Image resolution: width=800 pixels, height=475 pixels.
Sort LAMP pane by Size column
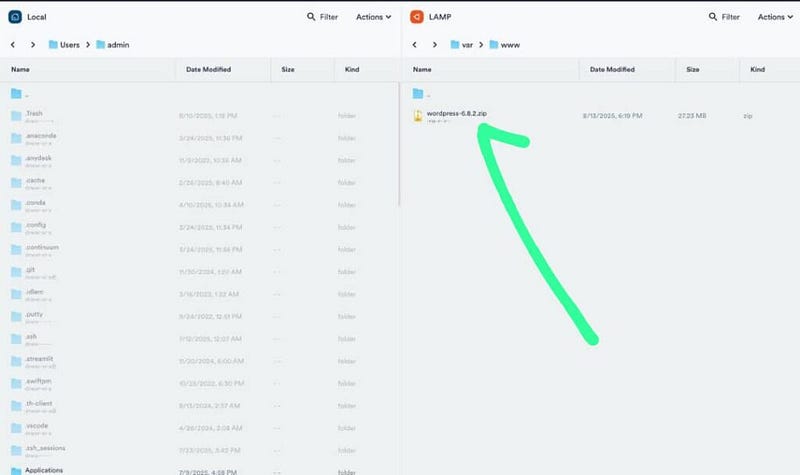click(693, 69)
